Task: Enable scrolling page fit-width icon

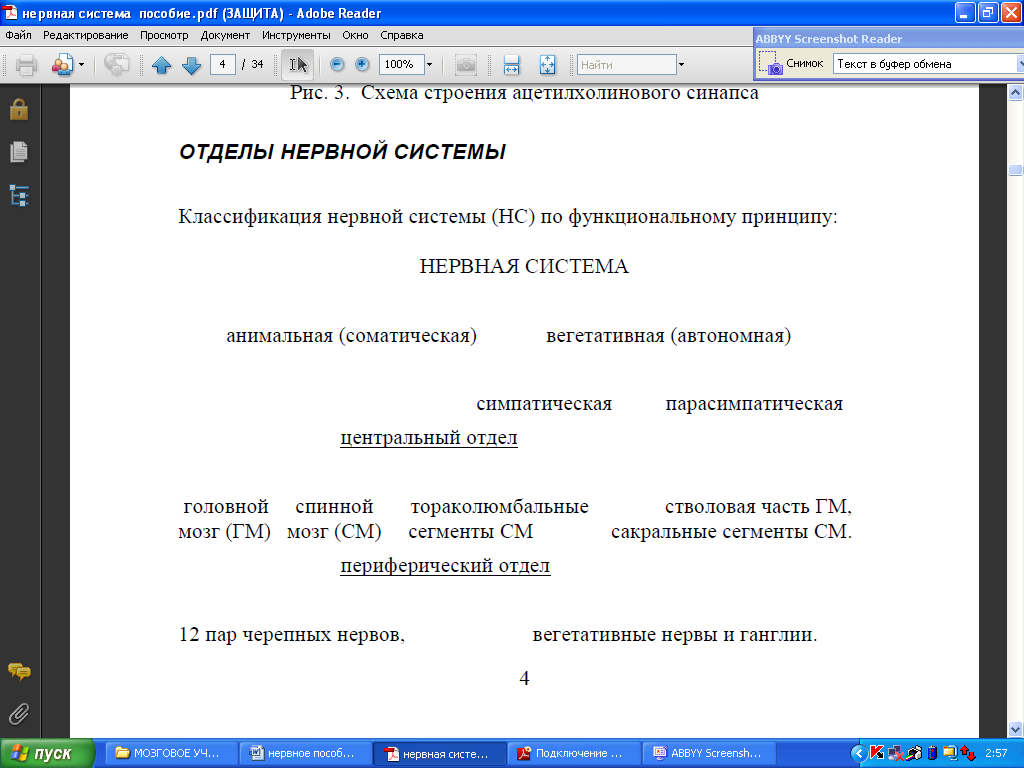Action: click(x=511, y=65)
